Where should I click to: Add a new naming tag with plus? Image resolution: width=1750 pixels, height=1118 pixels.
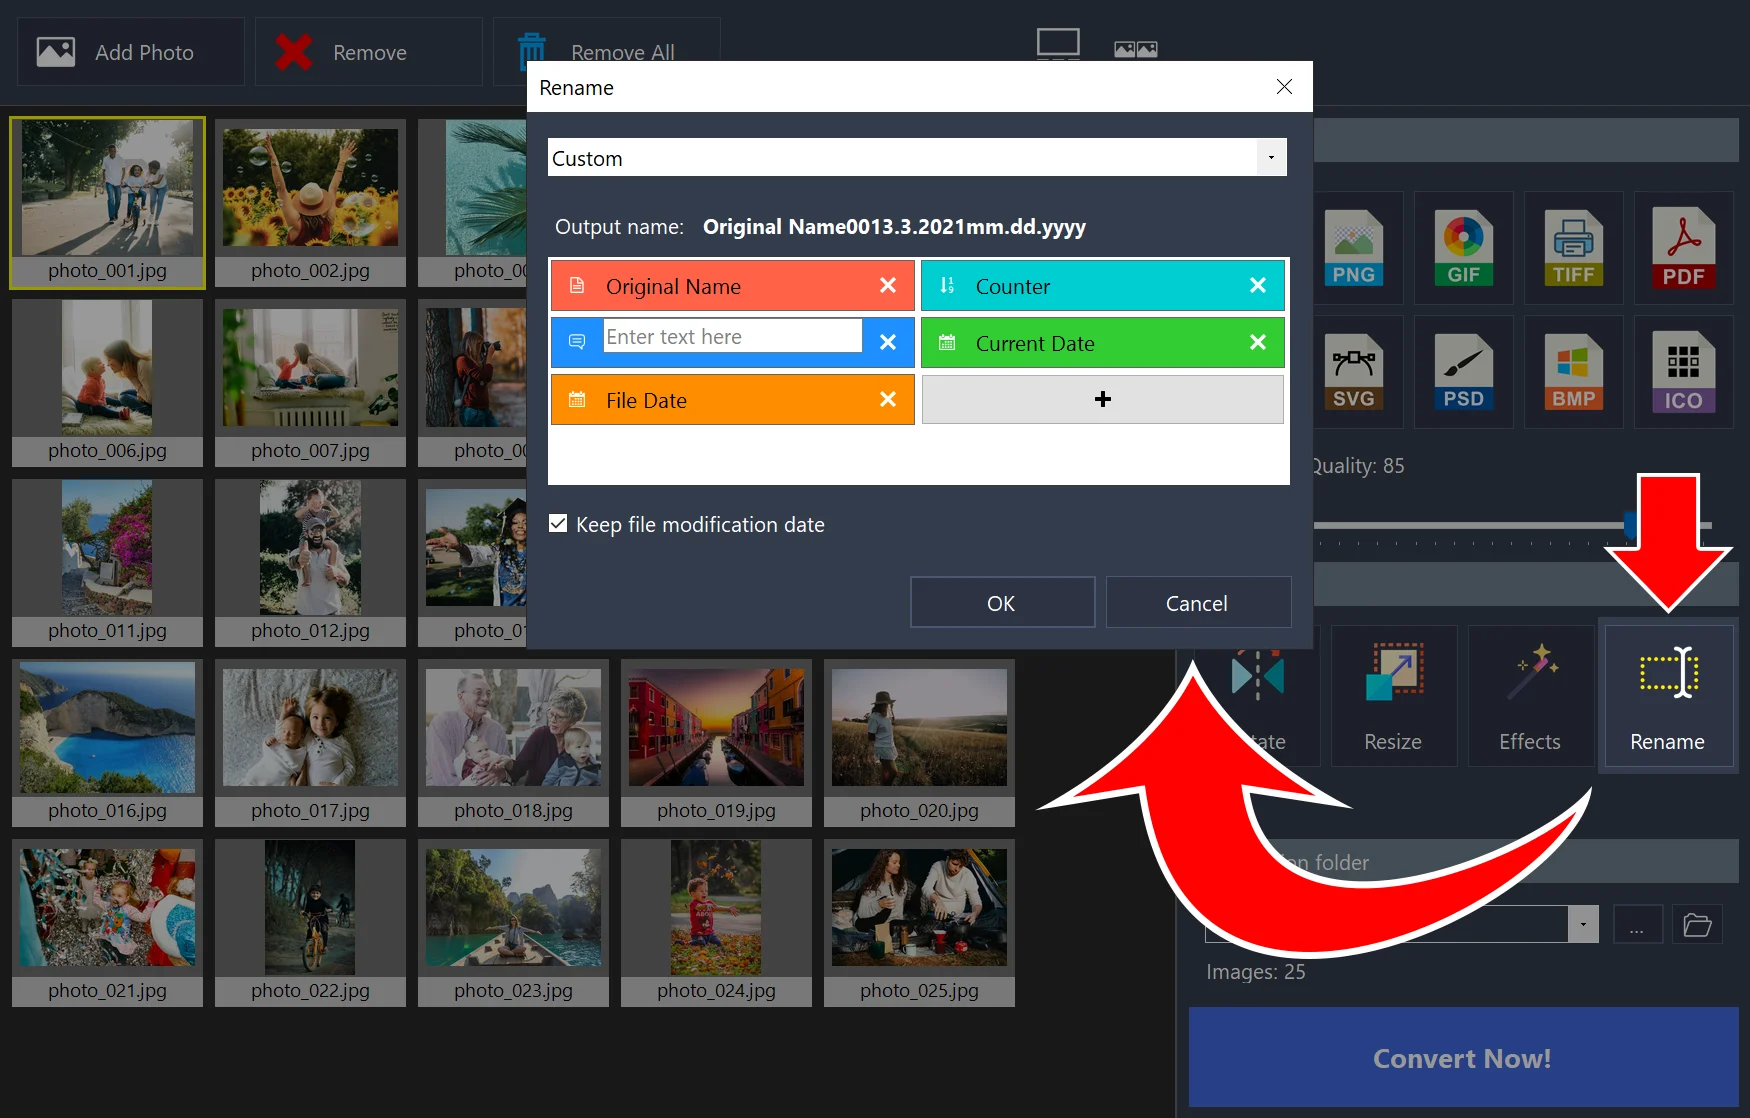[x=1103, y=399]
